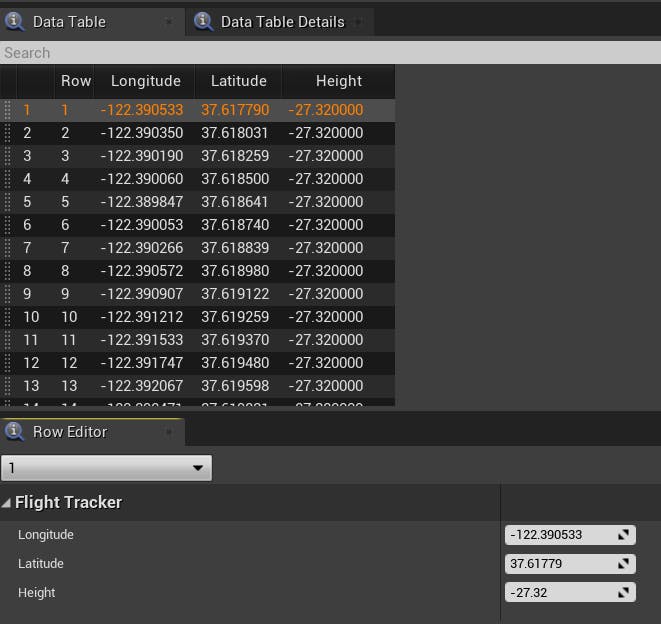This screenshot has width=661, height=624.
Task: Select longitude cell -122.389847
Action: [142, 202]
